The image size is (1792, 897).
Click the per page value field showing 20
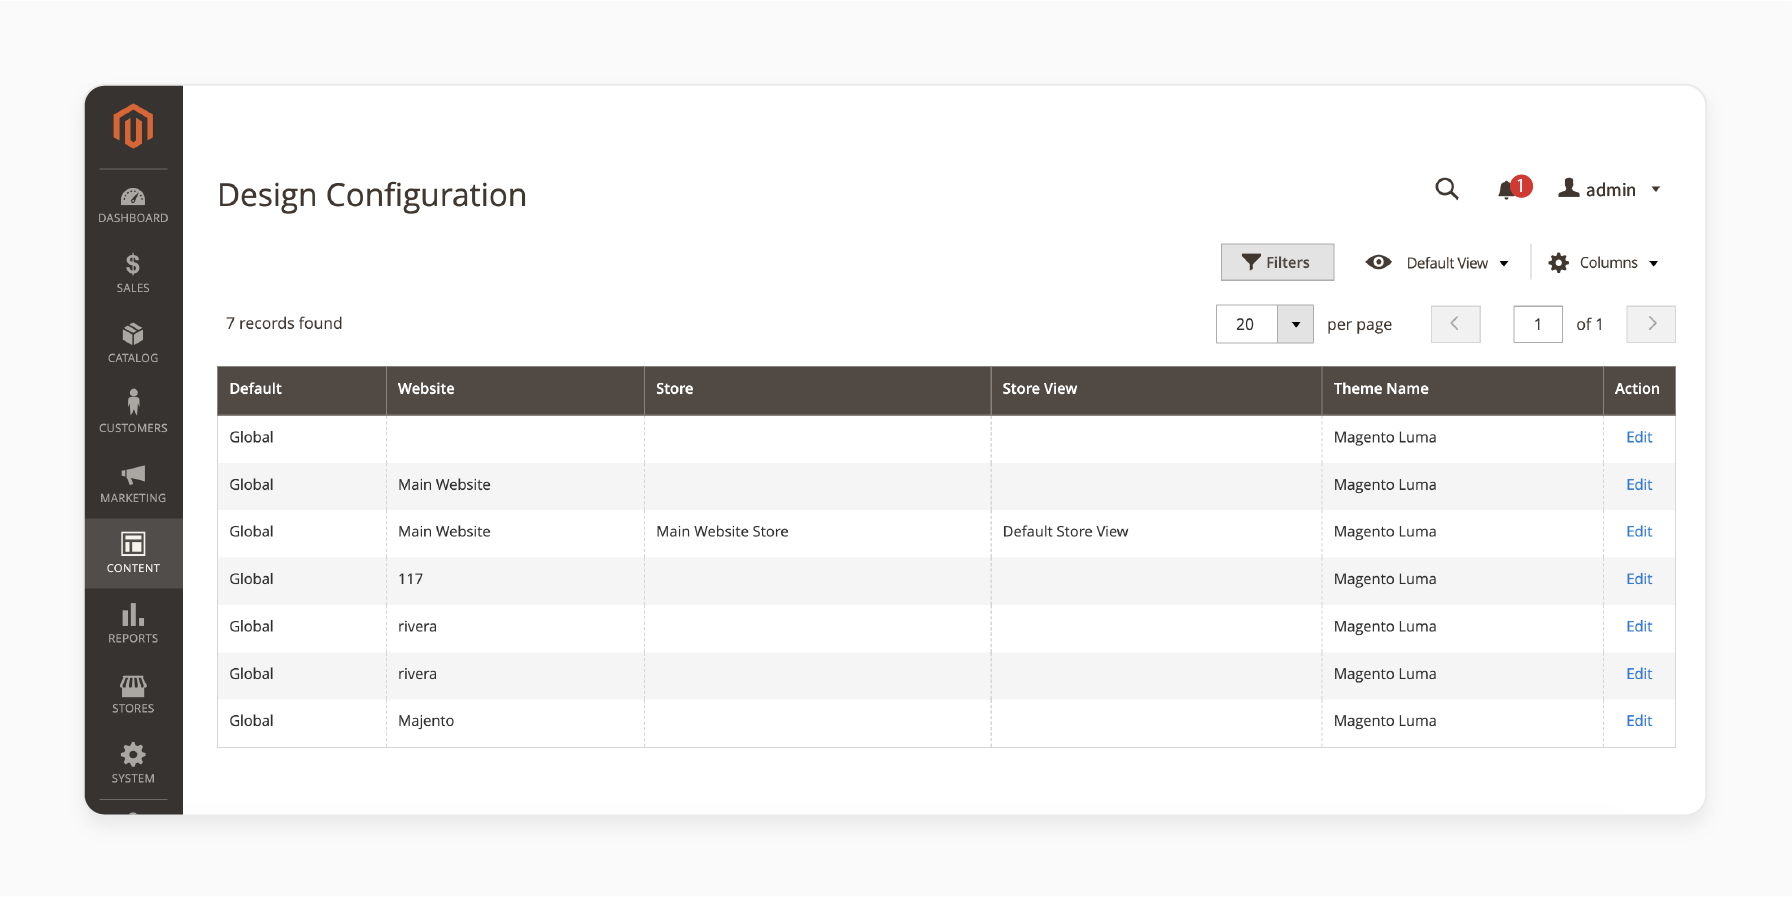1247,324
